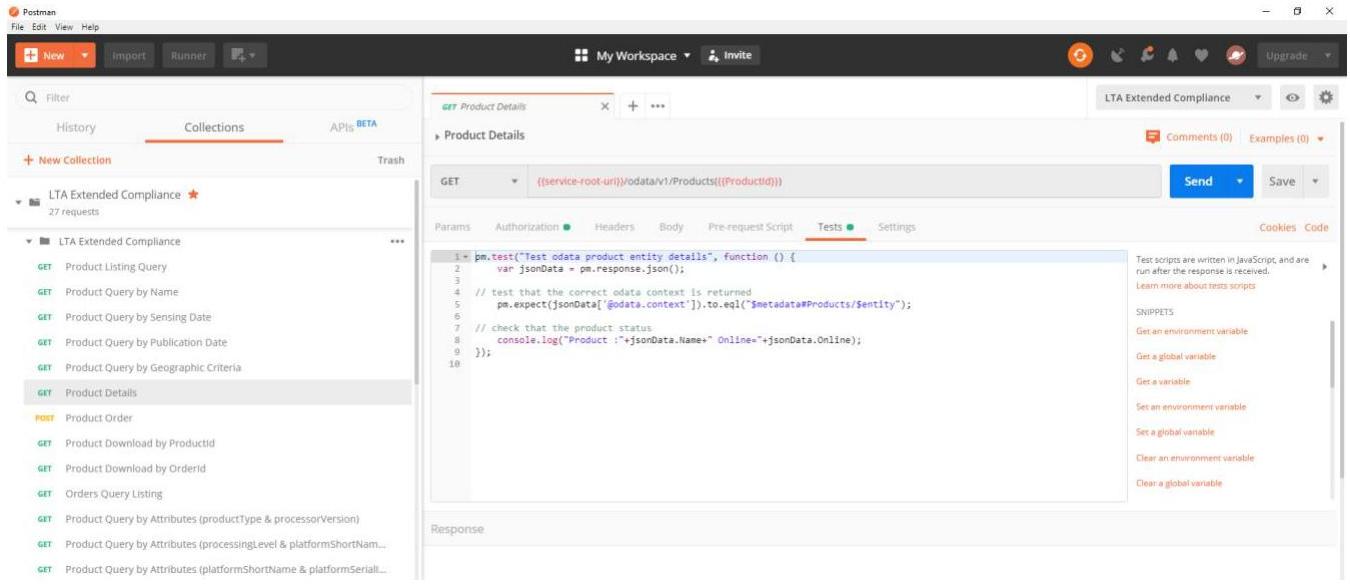
Task: Open tab options ellipsis menu
Action: tap(658, 105)
